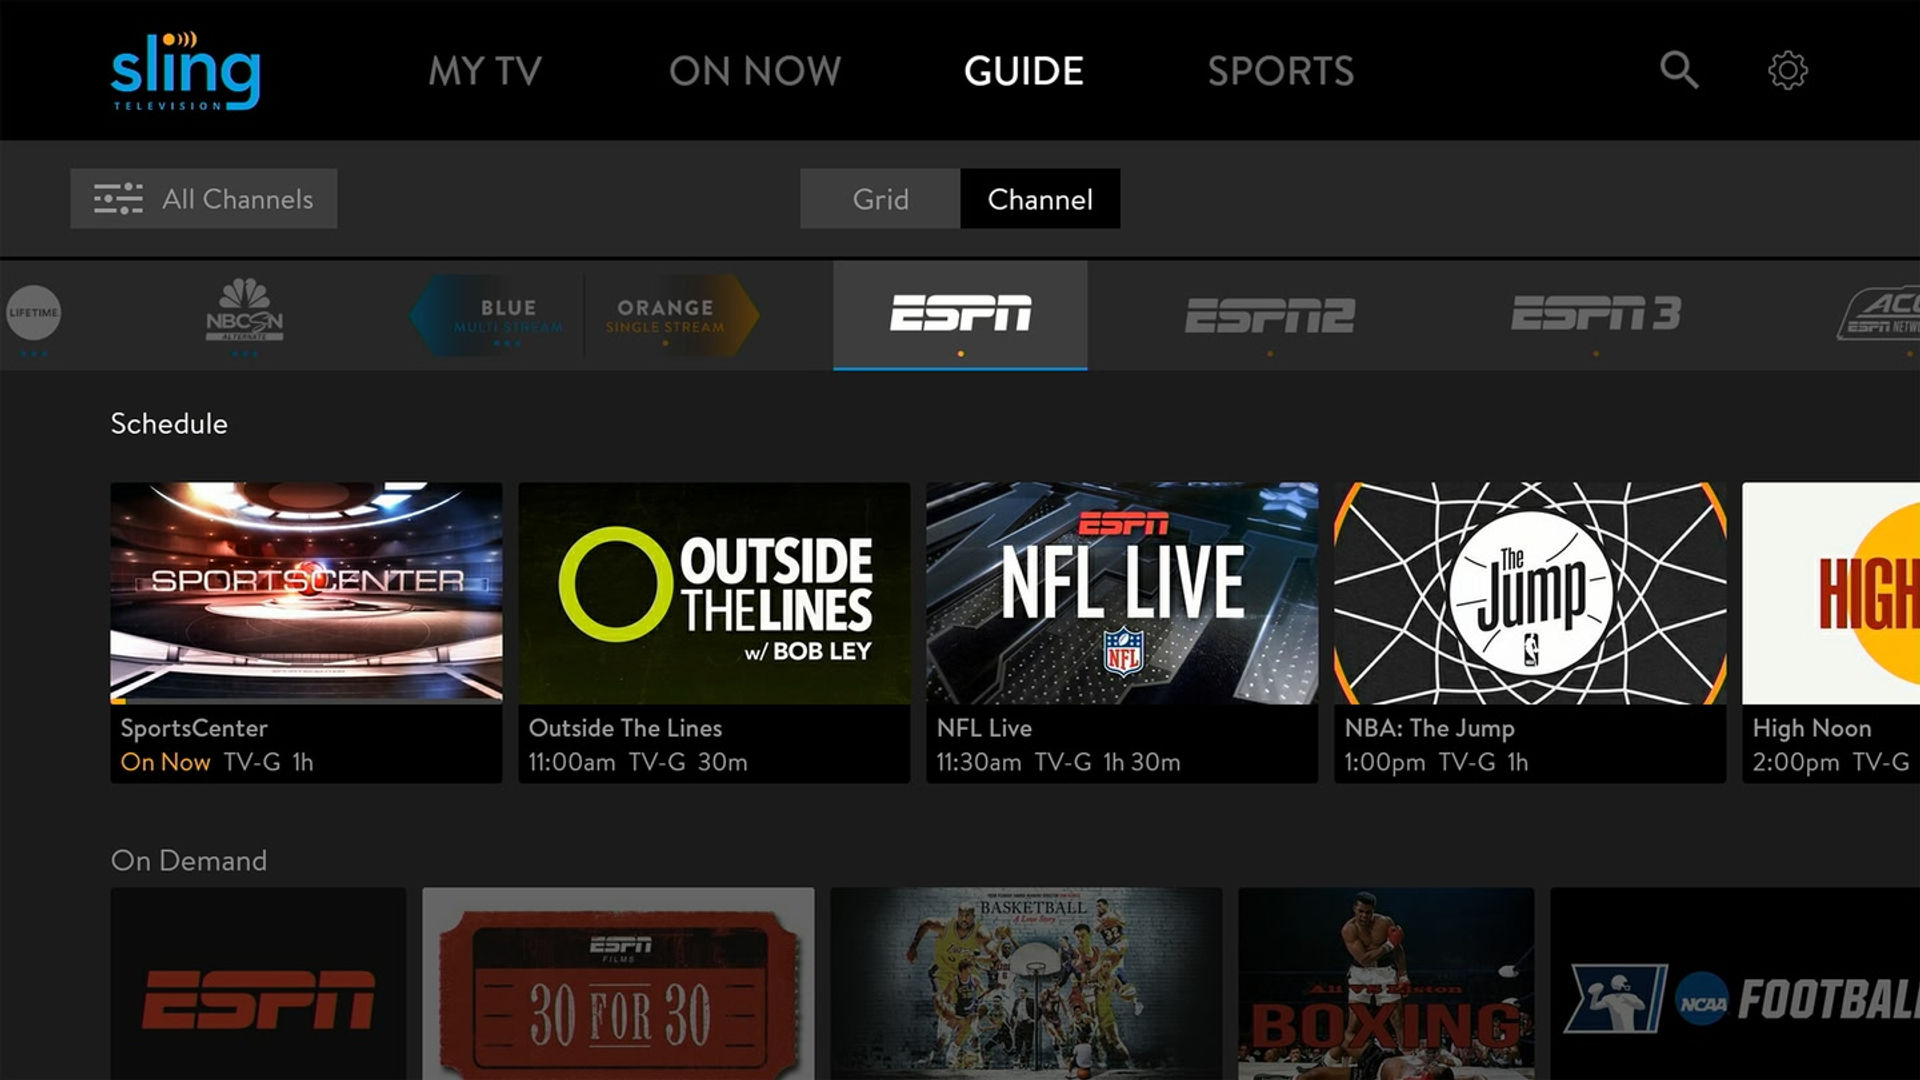Go to Sling Television home logo
Viewport: 1920px width, 1080px height.
coord(185,71)
